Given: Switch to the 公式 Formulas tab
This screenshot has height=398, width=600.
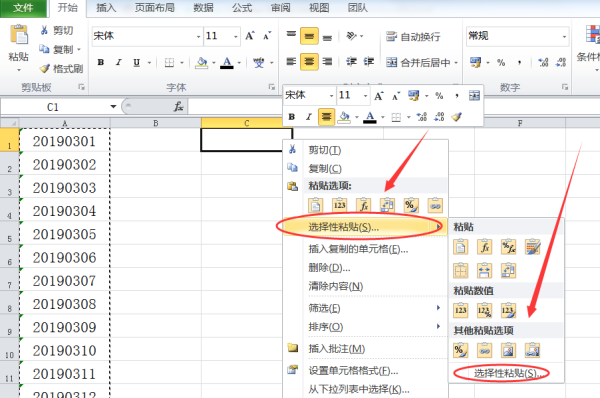Looking at the screenshot, I should pos(242,8).
